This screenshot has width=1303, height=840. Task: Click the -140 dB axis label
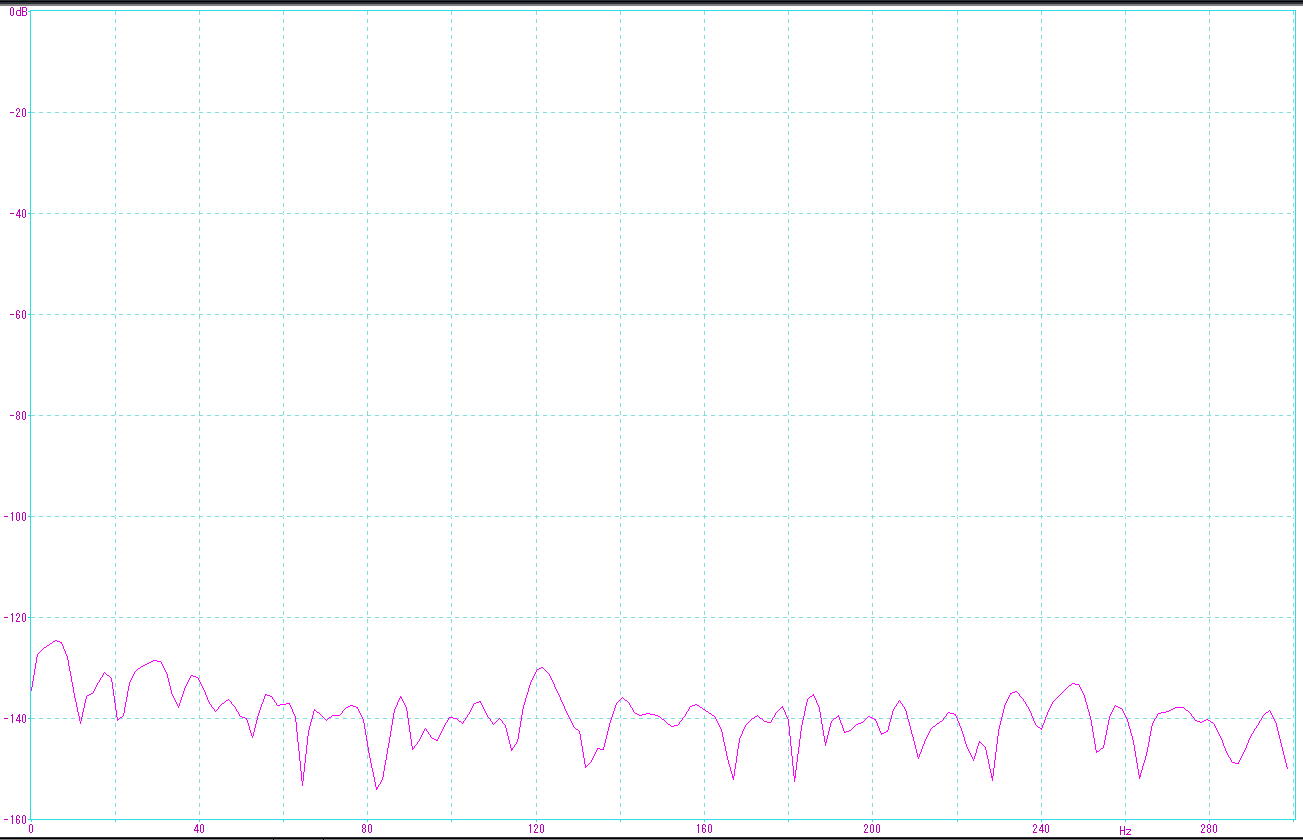[x=15, y=719]
